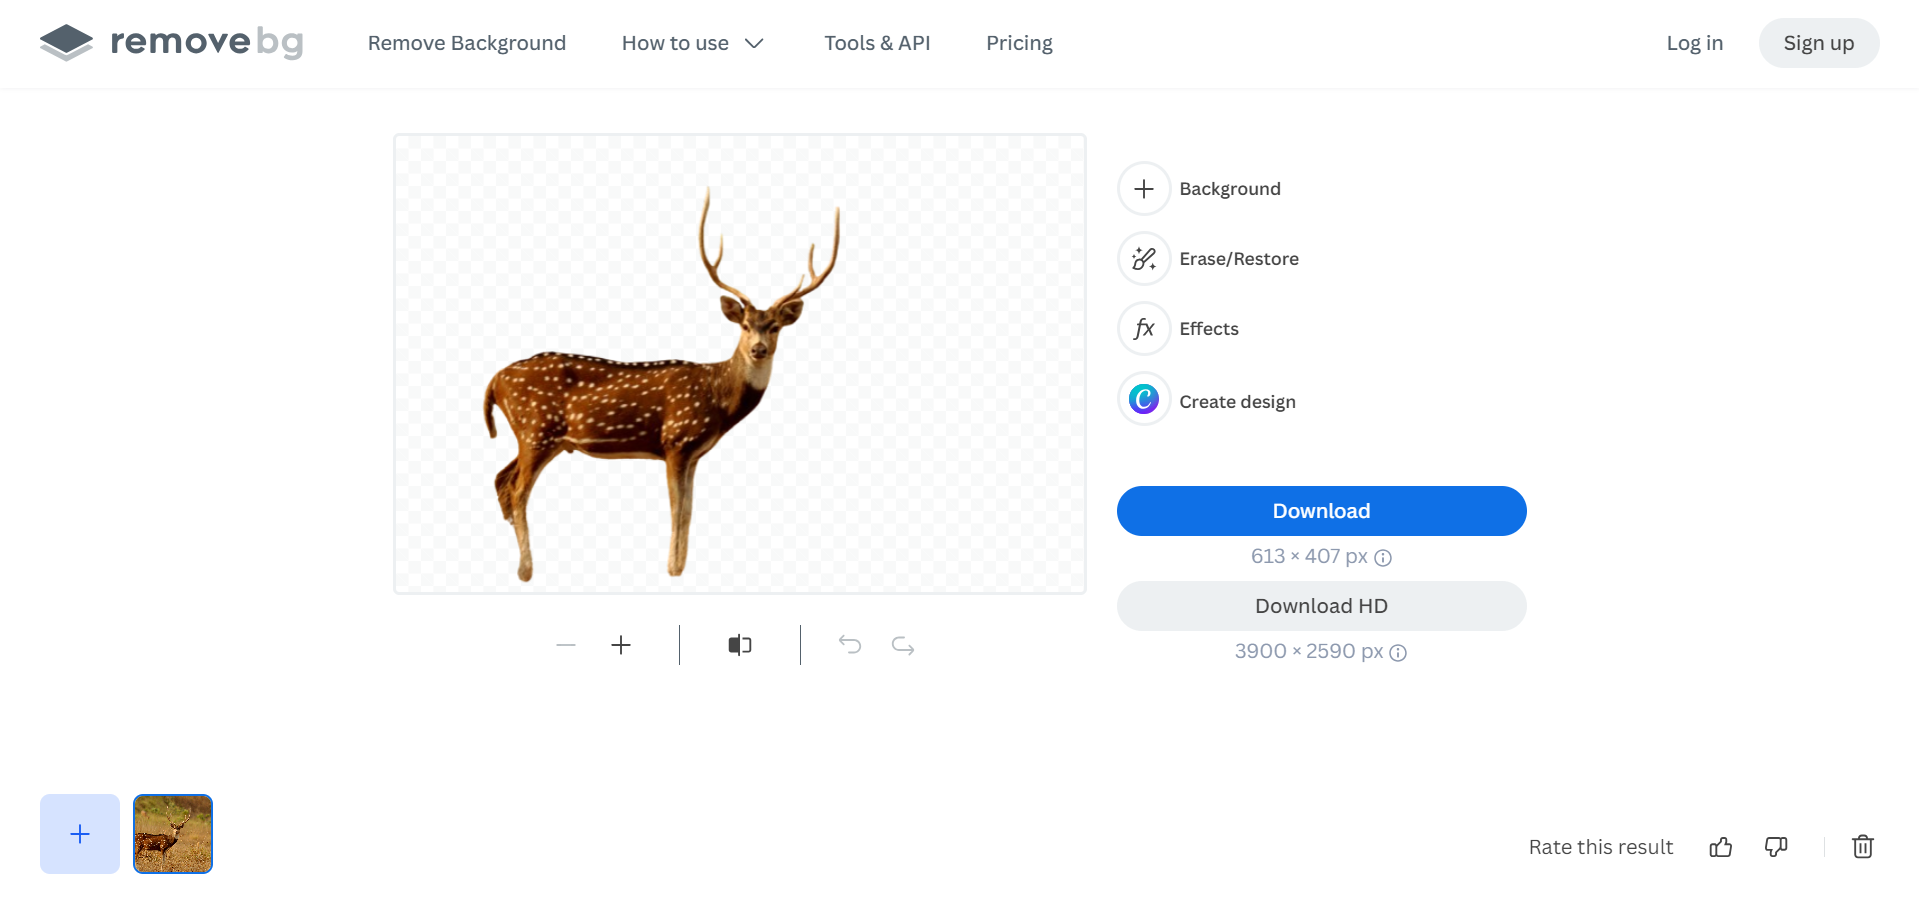This screenshot has height=903, width=1919.
Task: Click the blue Download button
Action: point(1321,511)
